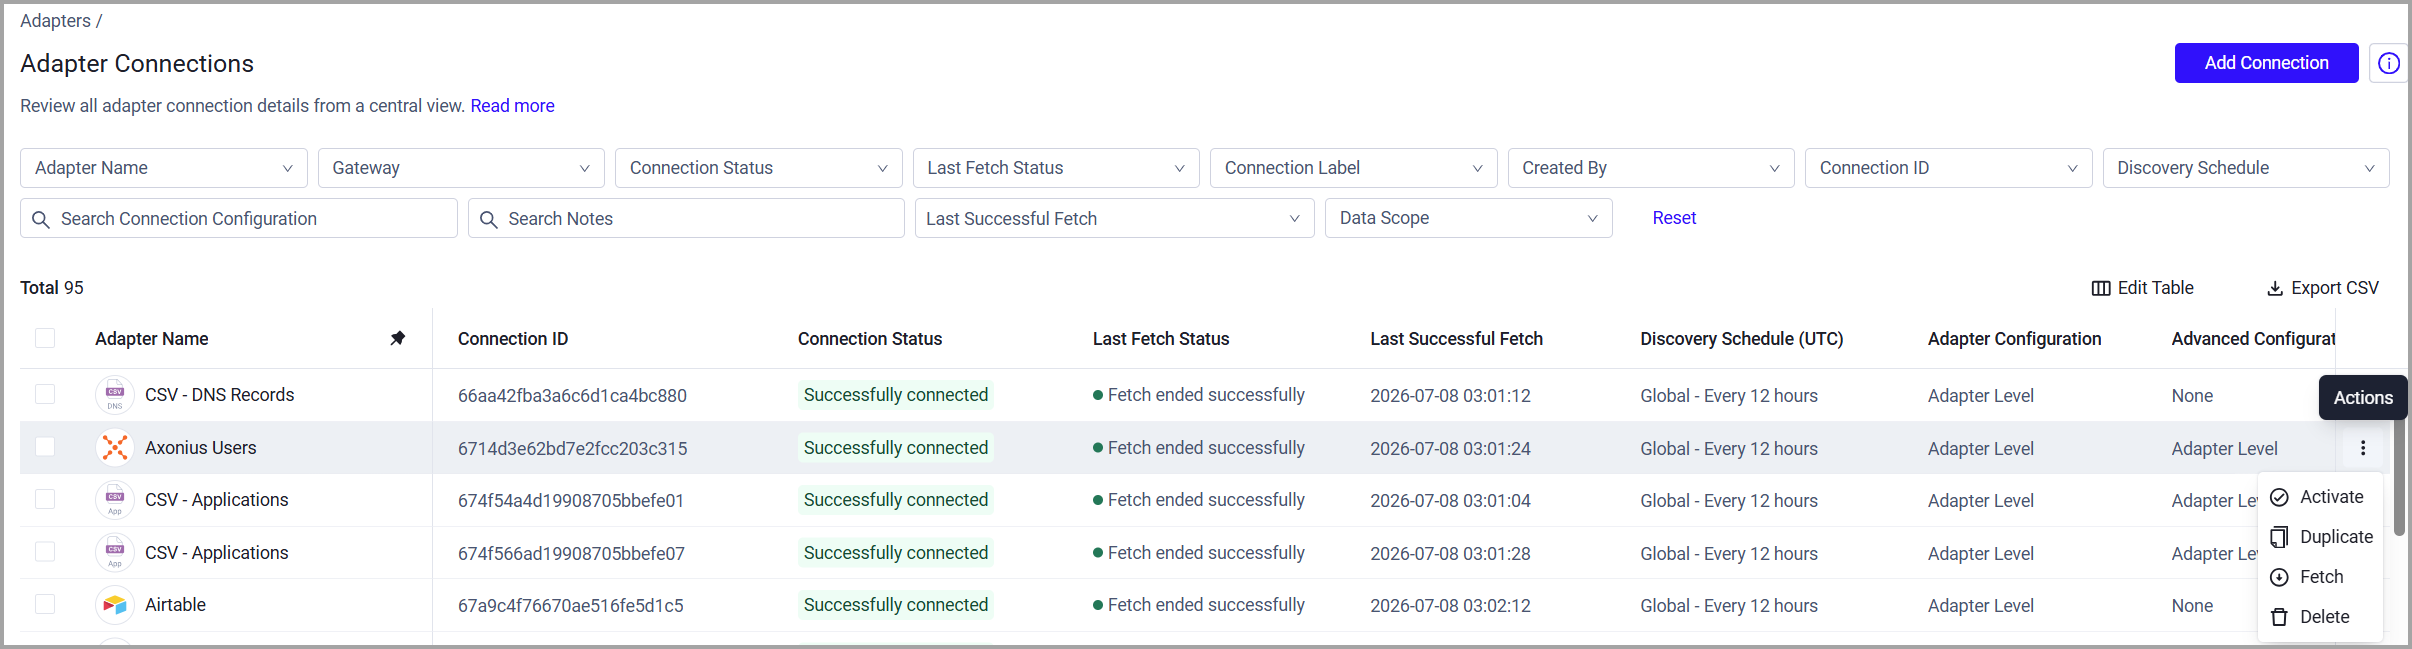Click the CSV icon for connection 674f54a4d19908705bbefe01
The image size is (2412, 649).
click(x=115, y=500)
